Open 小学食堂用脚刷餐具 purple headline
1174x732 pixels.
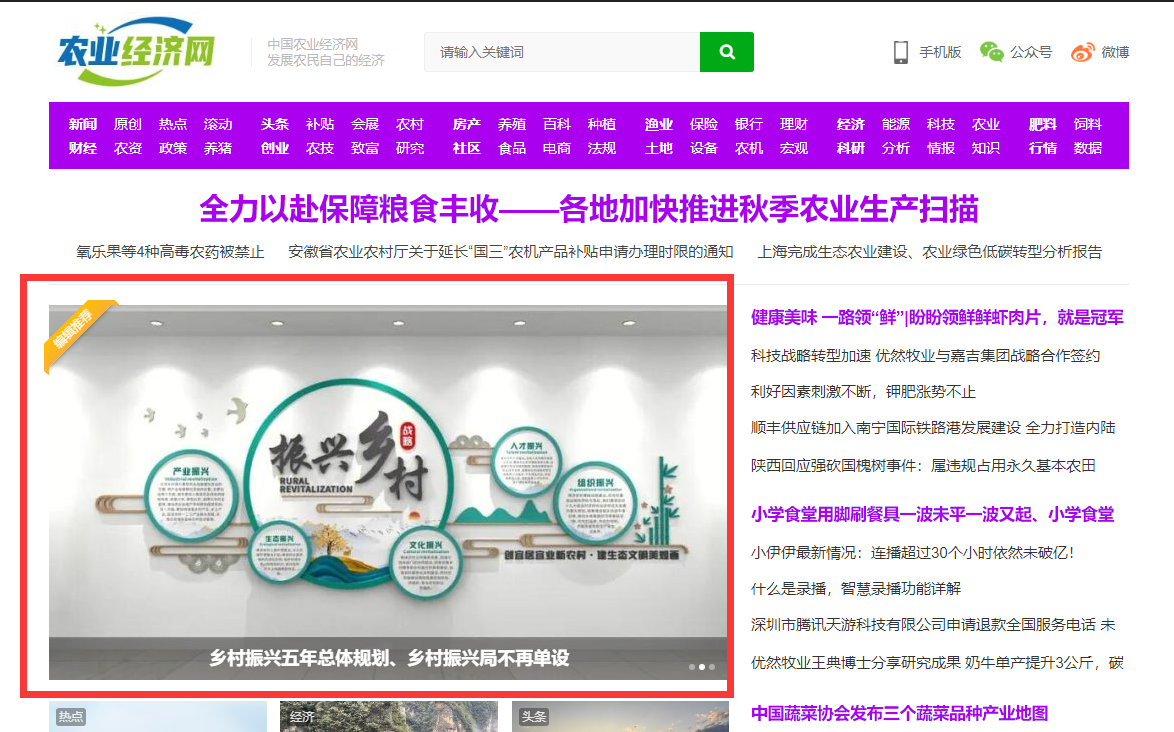(x=932, y=514)
